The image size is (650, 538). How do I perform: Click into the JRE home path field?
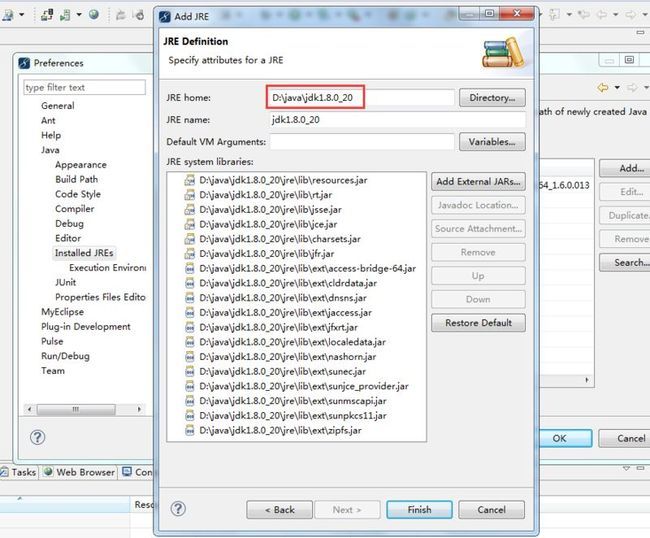(x=362, y=98)
